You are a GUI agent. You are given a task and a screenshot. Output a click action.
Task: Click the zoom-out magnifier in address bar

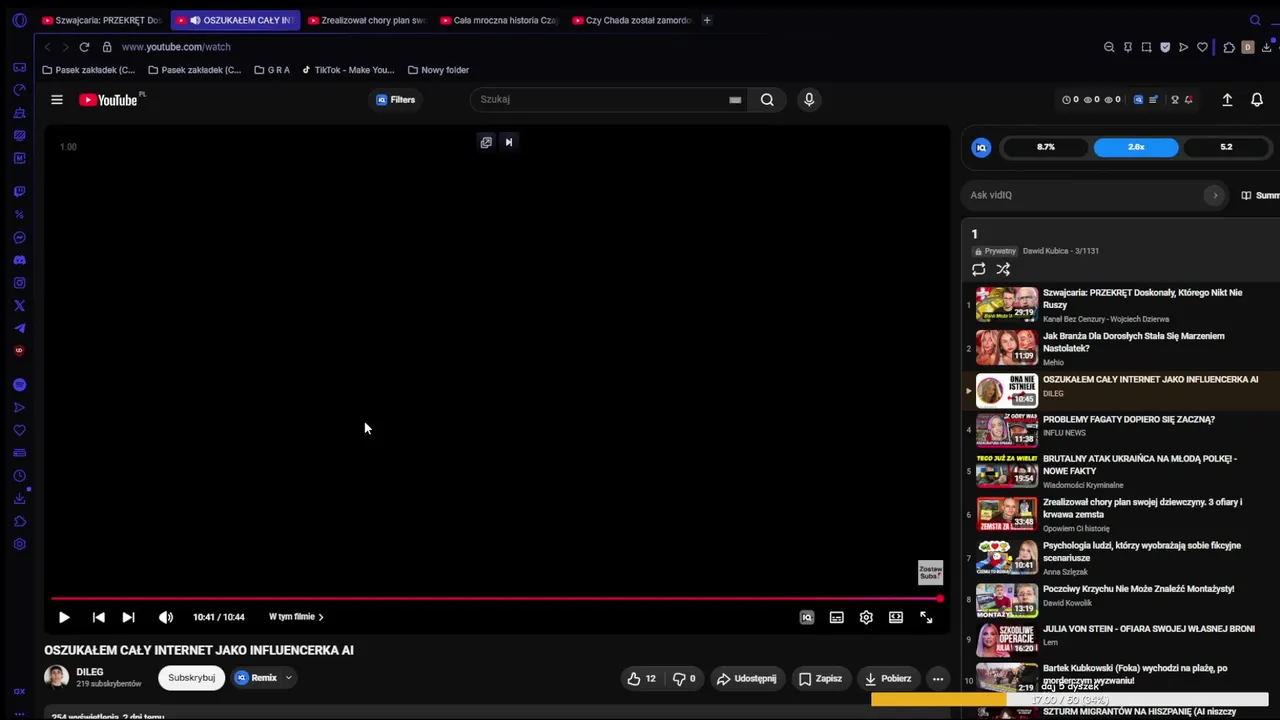pos(1109,47)
